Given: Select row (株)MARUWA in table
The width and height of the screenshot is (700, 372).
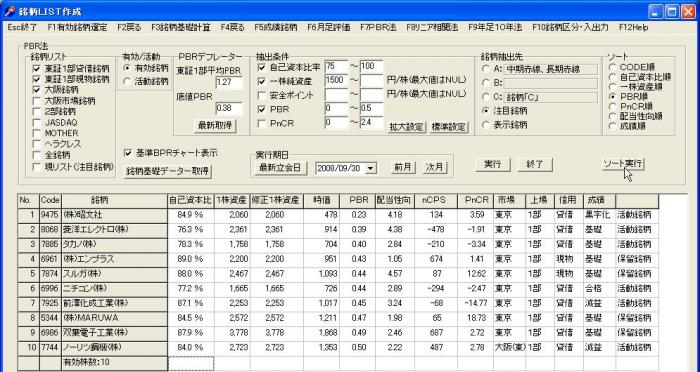Looking at the screenshot, I should tap(338, 318).
